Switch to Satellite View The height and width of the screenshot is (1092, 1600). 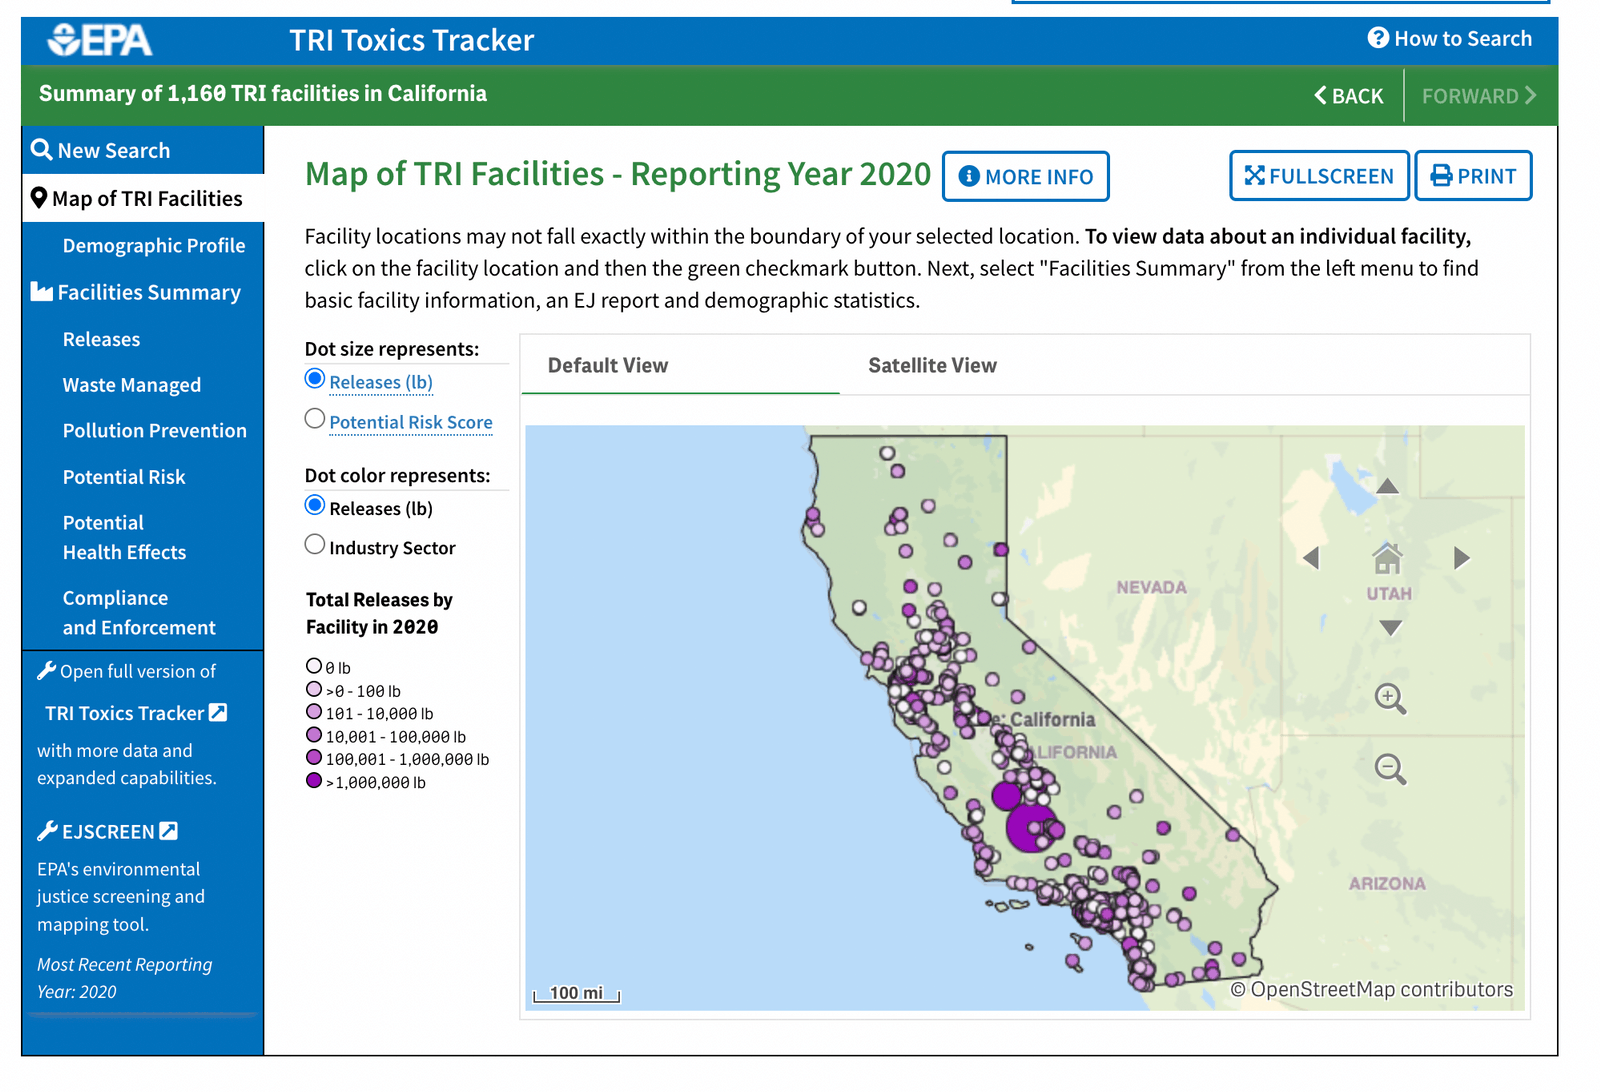pyautogui.click(x=931, y=365)
